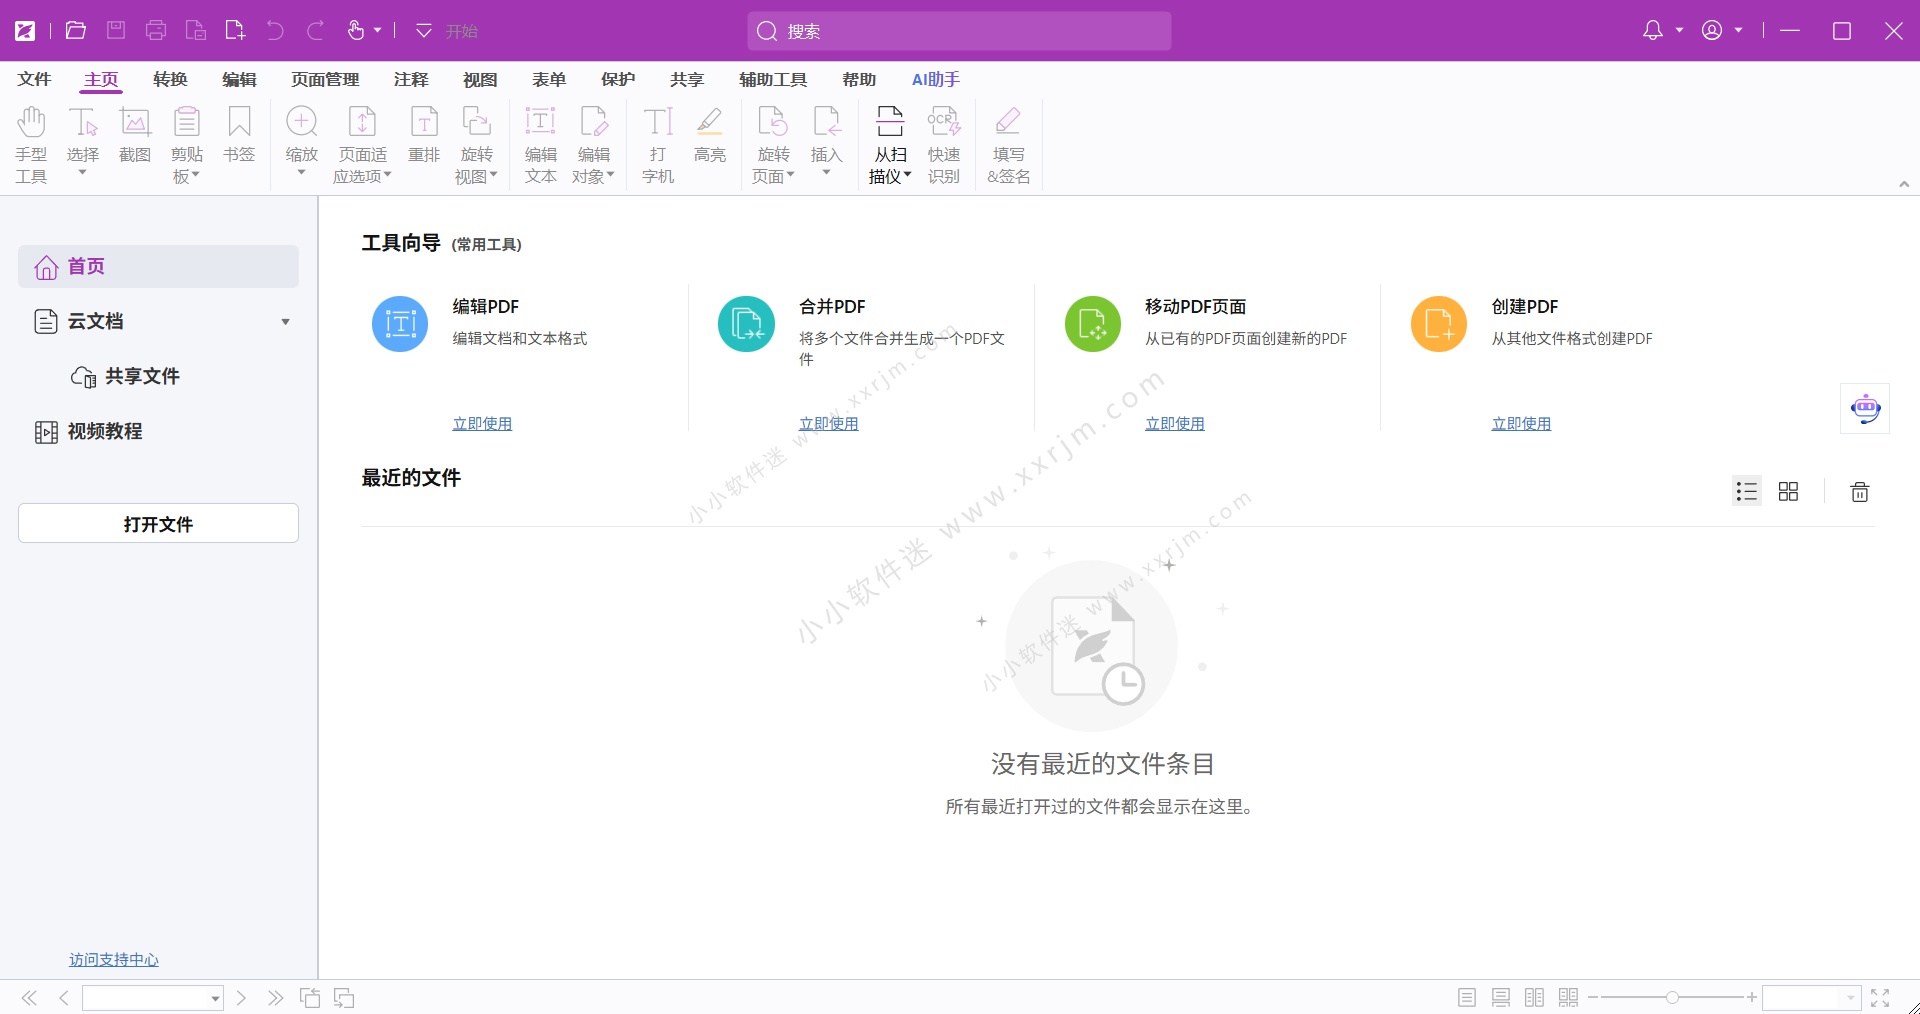Switch to the Convert (转换) tab
This screenshot has width=1920, height=1014.
tap(170, 80)
